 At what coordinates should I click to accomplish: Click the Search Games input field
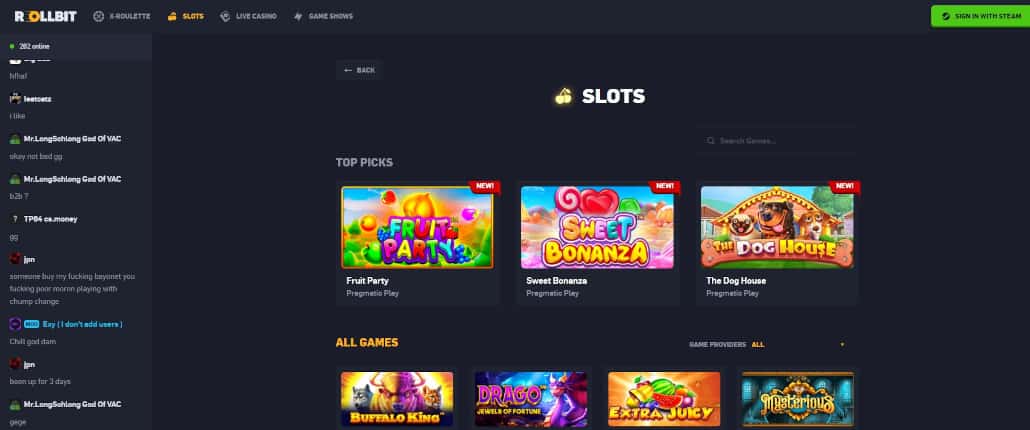(x=778, y=140)
